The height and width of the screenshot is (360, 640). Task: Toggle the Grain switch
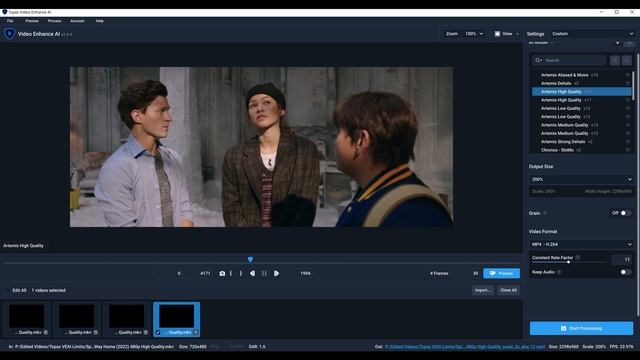625,213
